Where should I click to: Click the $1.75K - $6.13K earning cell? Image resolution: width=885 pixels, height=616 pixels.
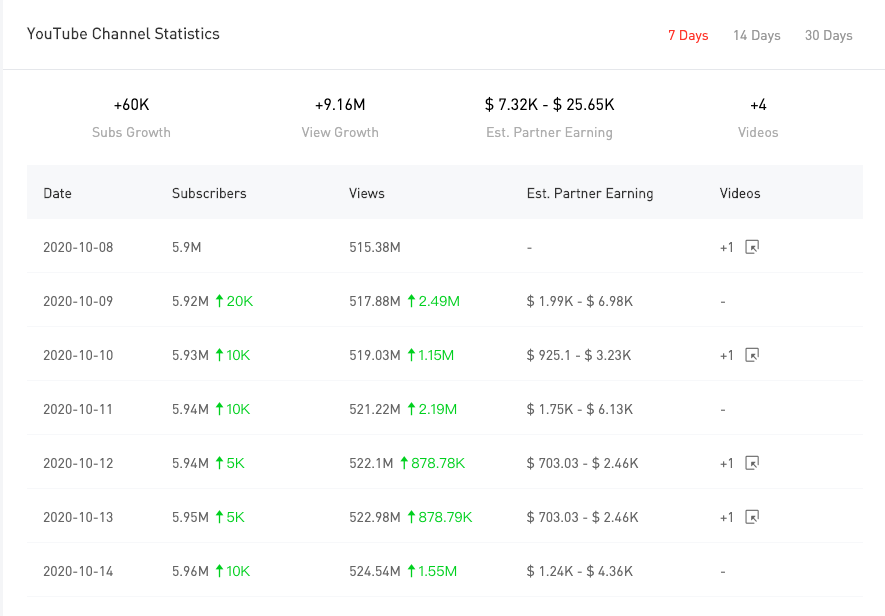click(x=580, y=409)
